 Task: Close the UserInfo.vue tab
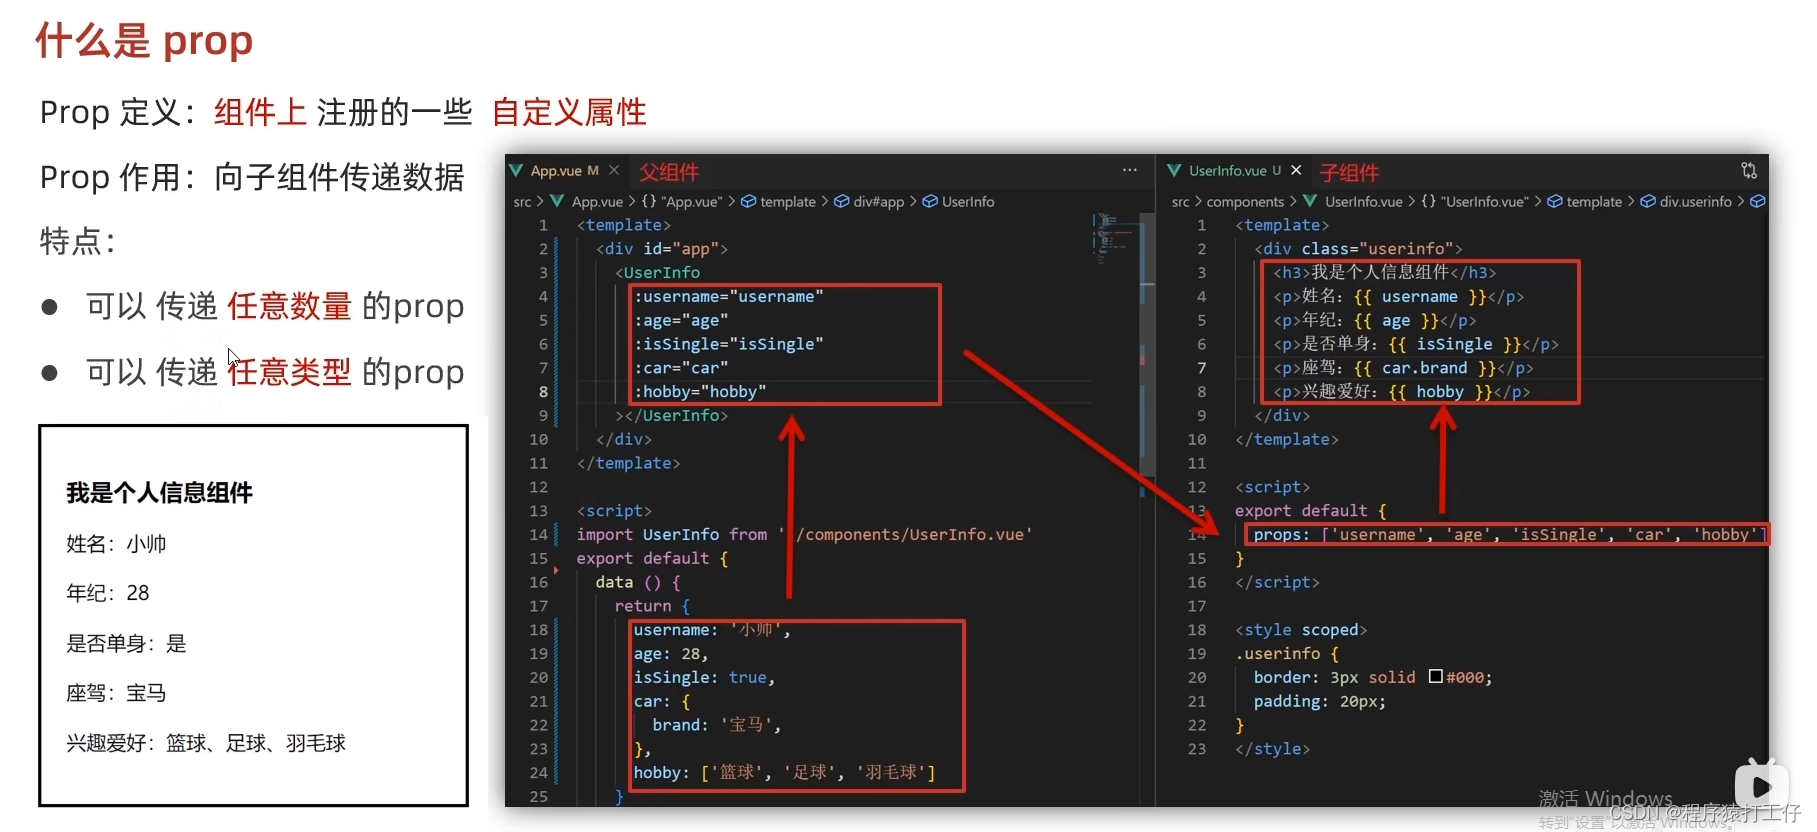pos(1296,171)
